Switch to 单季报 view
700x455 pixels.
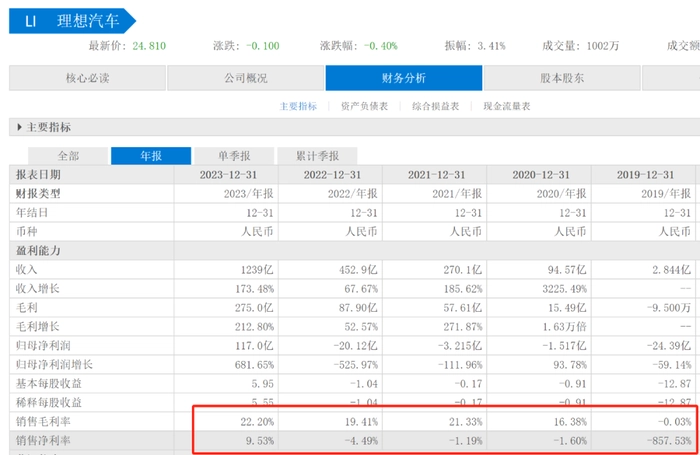(231, 156)
